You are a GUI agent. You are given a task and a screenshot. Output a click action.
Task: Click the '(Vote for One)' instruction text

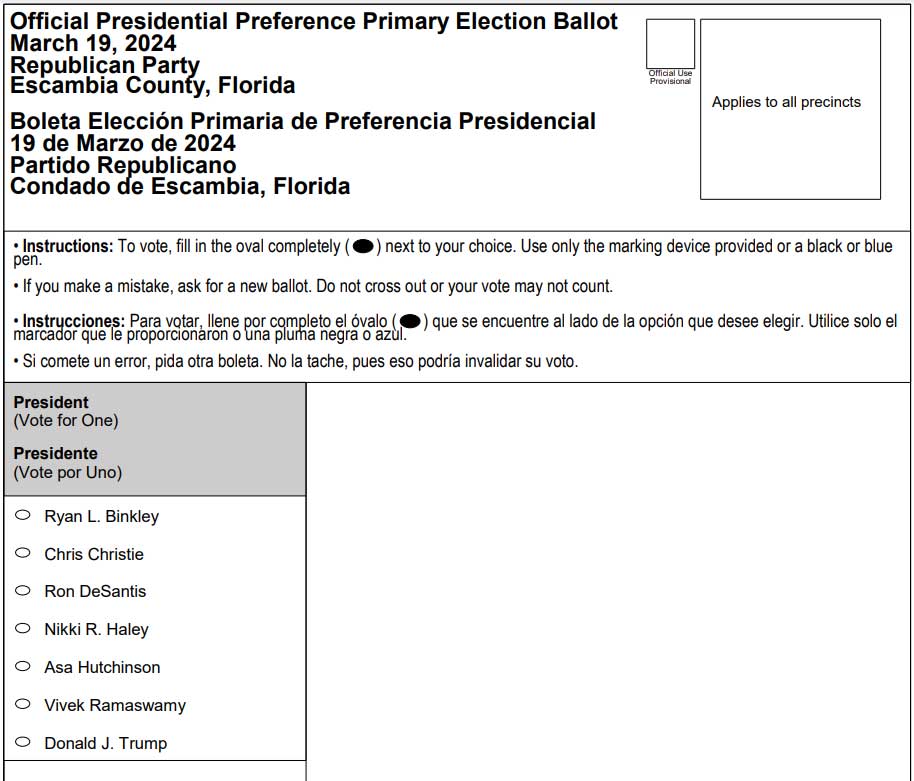66,420
